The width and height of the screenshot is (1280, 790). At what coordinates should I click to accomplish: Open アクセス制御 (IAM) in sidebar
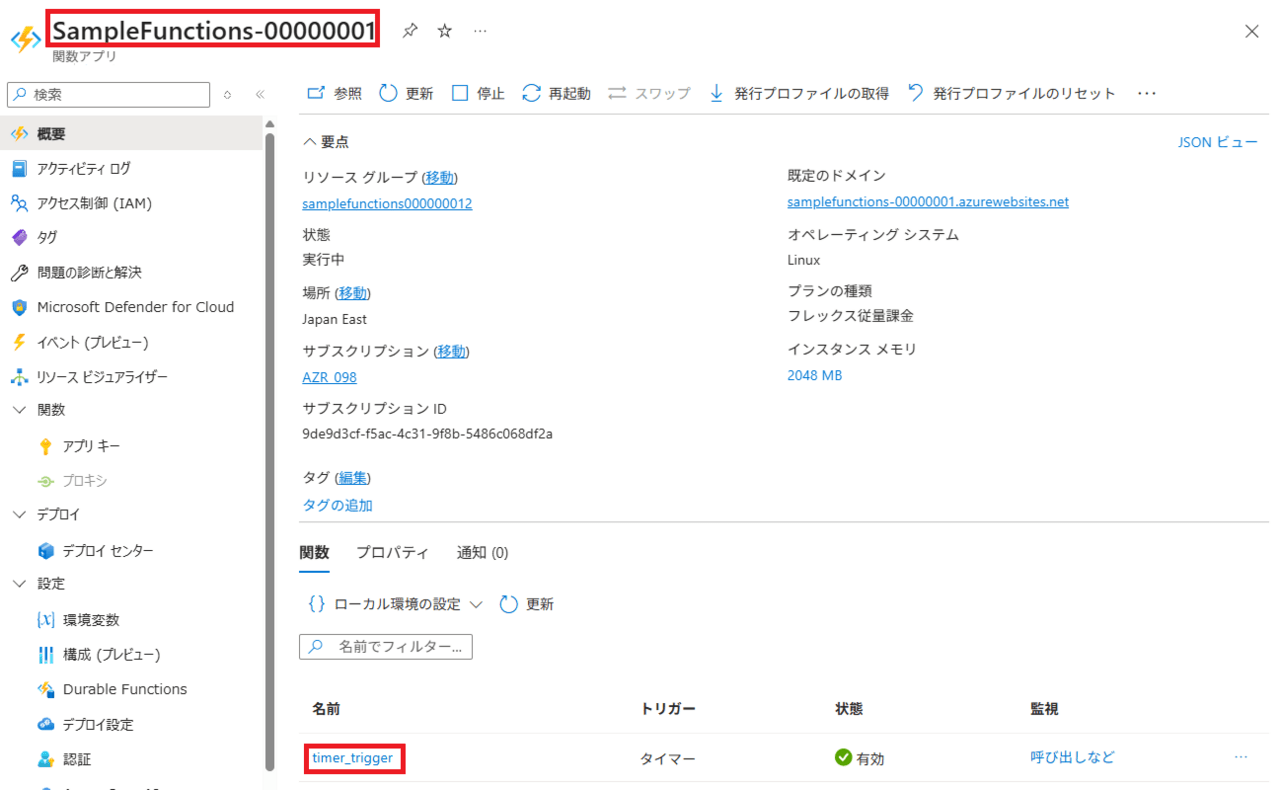(94, 203)
